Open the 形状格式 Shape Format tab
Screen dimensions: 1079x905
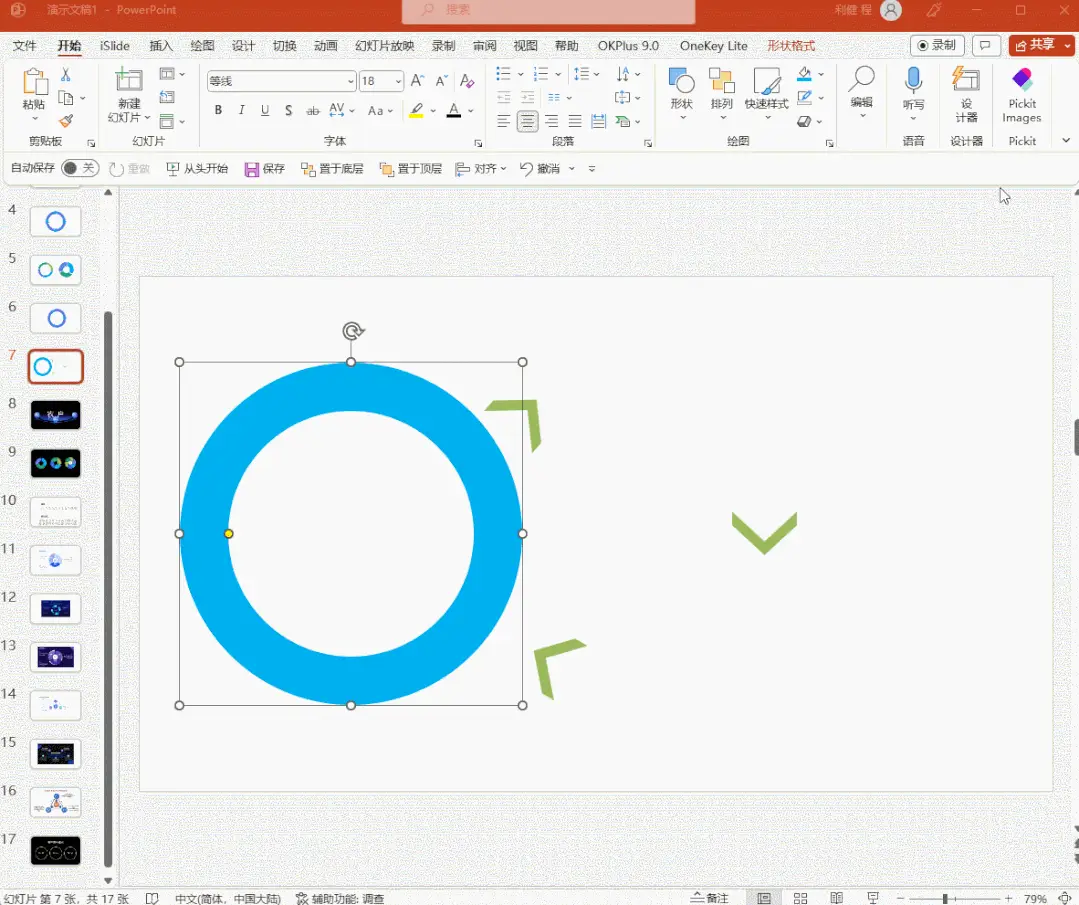click(790, 46)
